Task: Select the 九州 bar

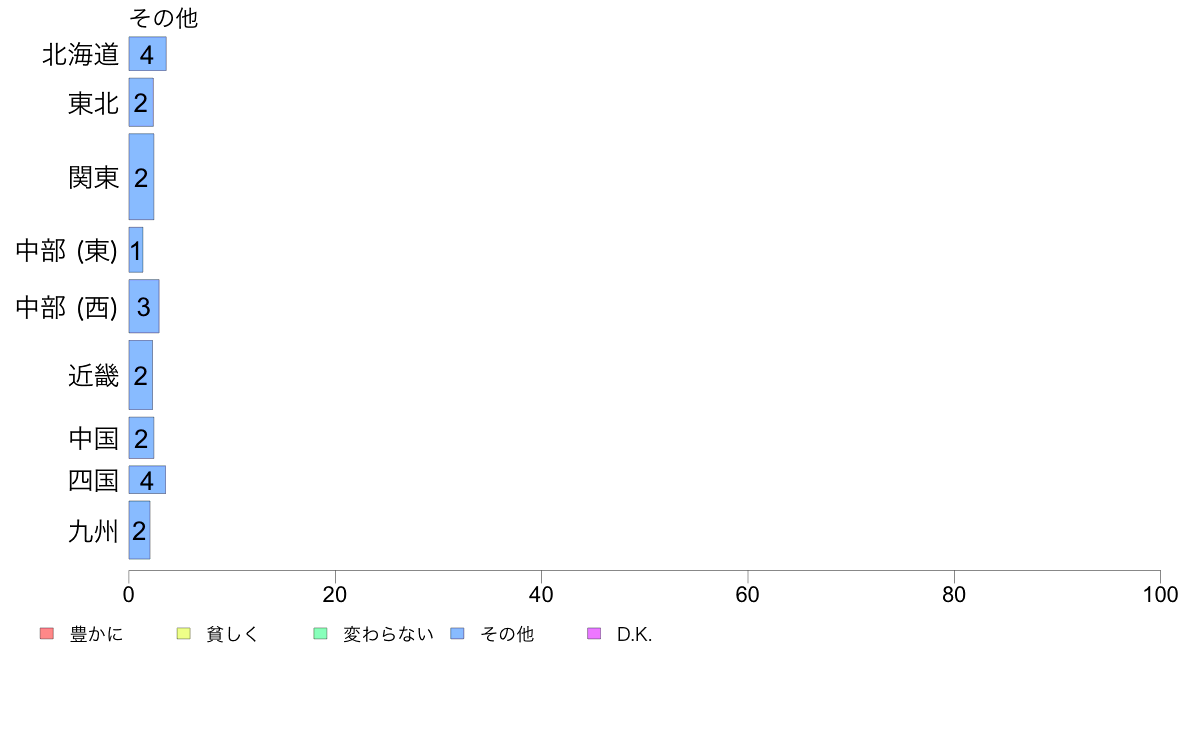Action: click(x=139, y=530)
